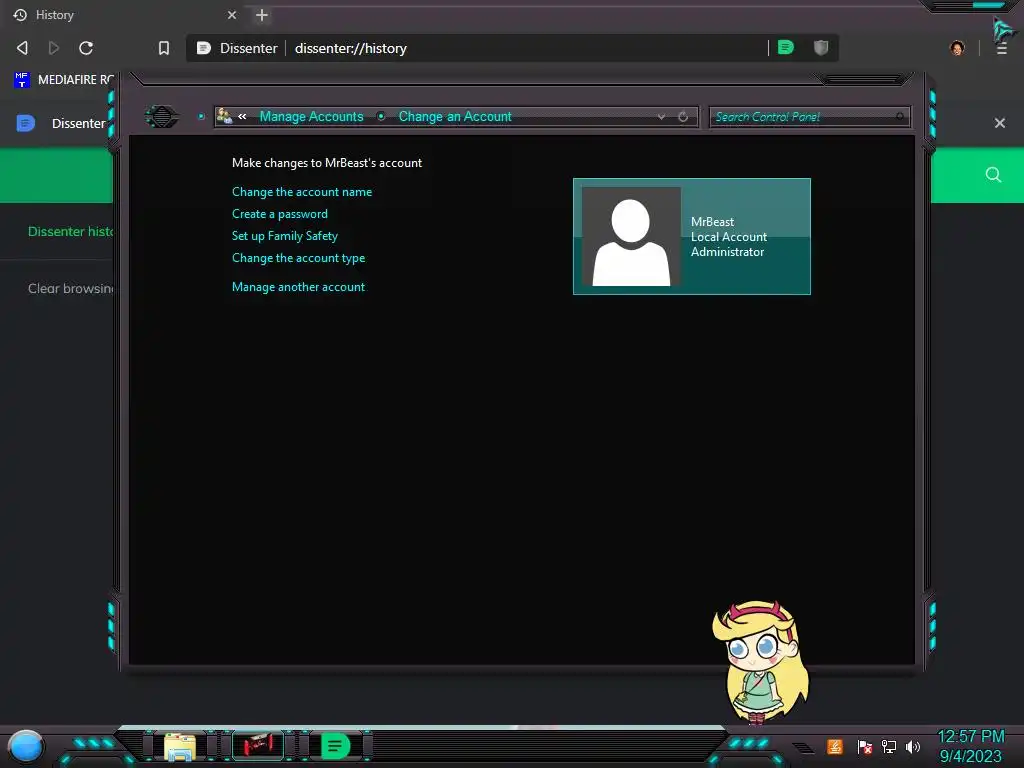The image size is (1024, 768).
Task: Select Clear browsing data in sidebar
Action: (x=71, y=288)
